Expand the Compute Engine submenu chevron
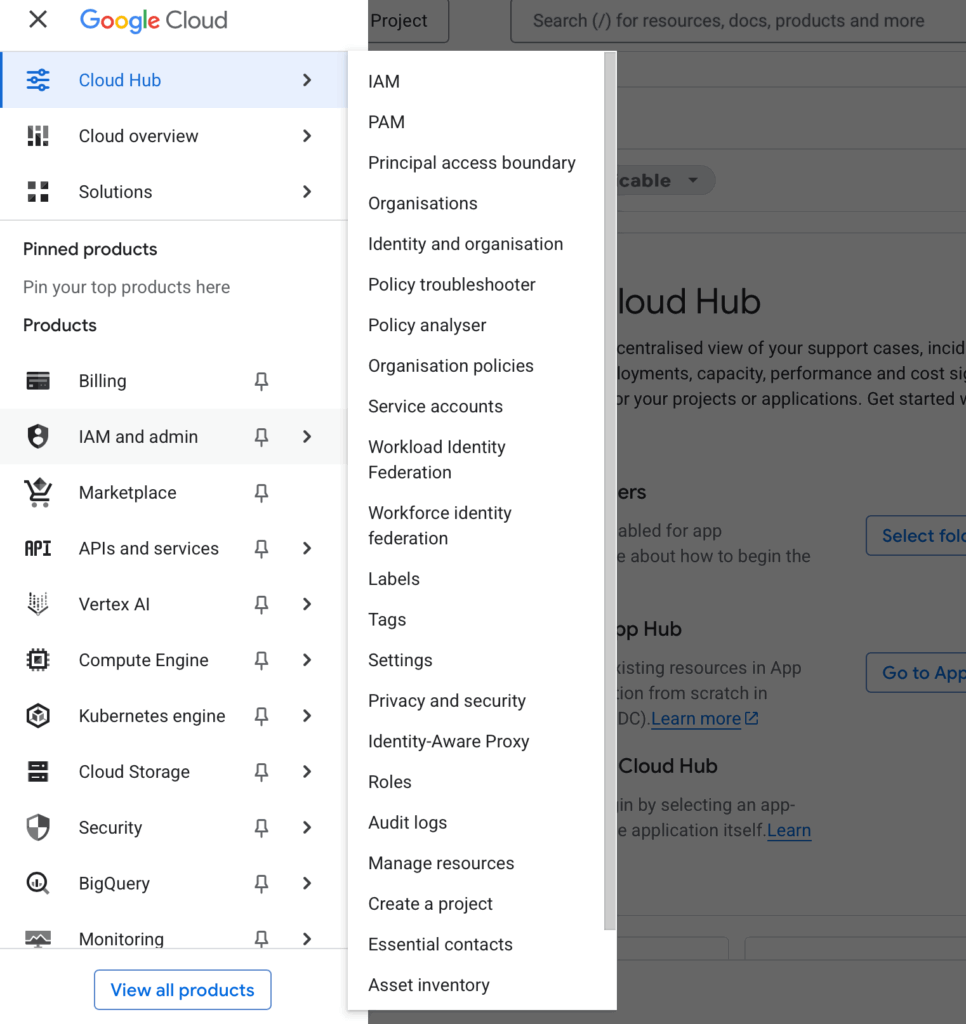This screenshot has width=966, height=1024. (307, 660)
